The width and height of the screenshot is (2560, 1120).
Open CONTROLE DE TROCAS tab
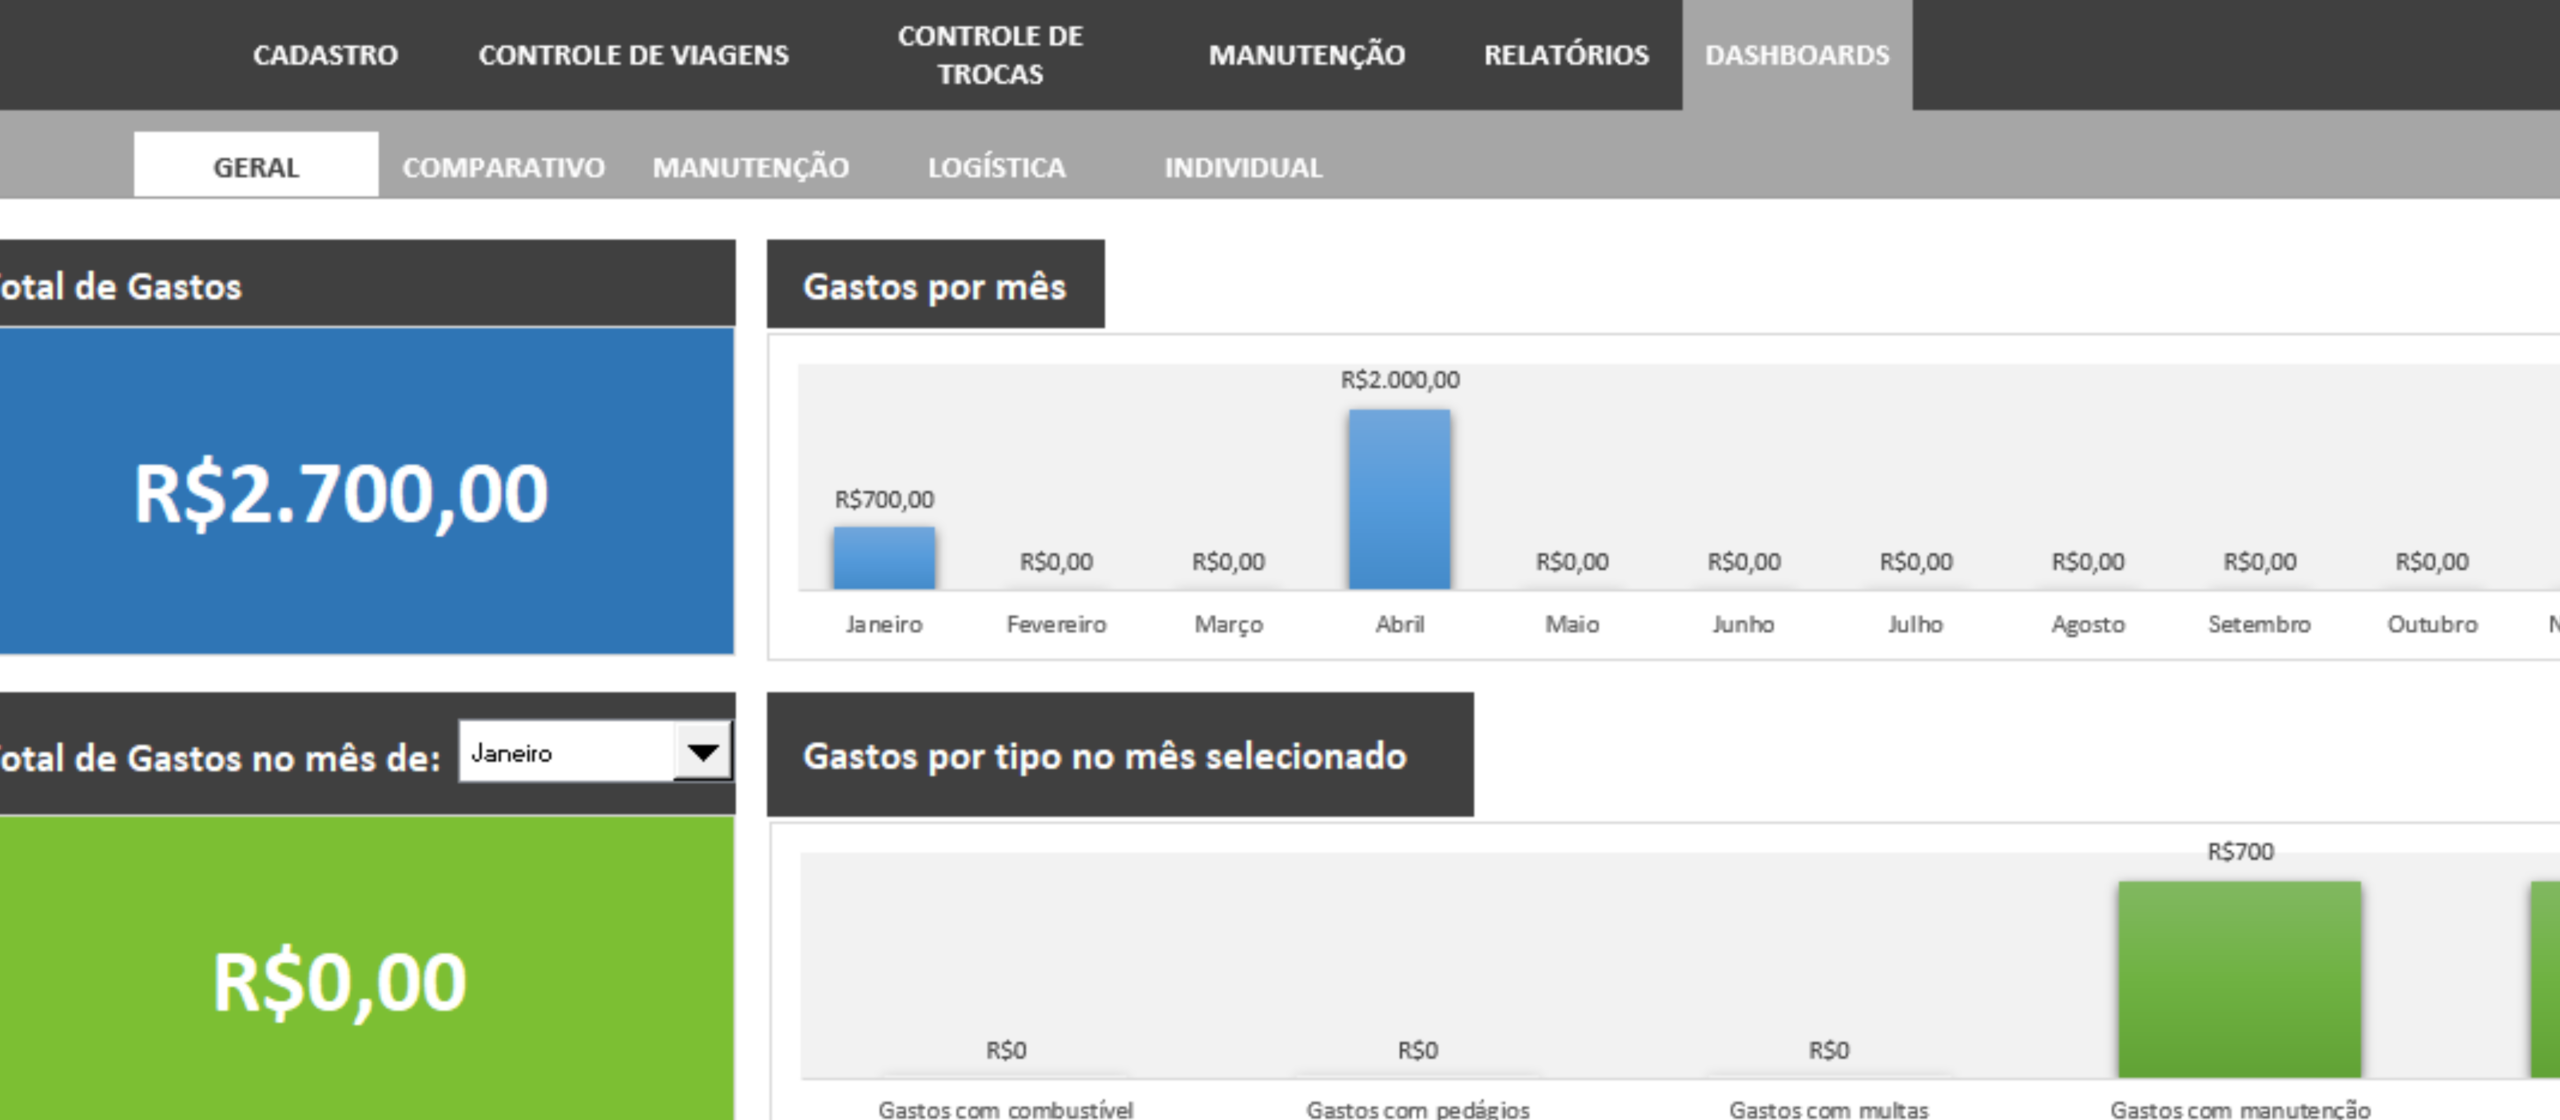989,55
